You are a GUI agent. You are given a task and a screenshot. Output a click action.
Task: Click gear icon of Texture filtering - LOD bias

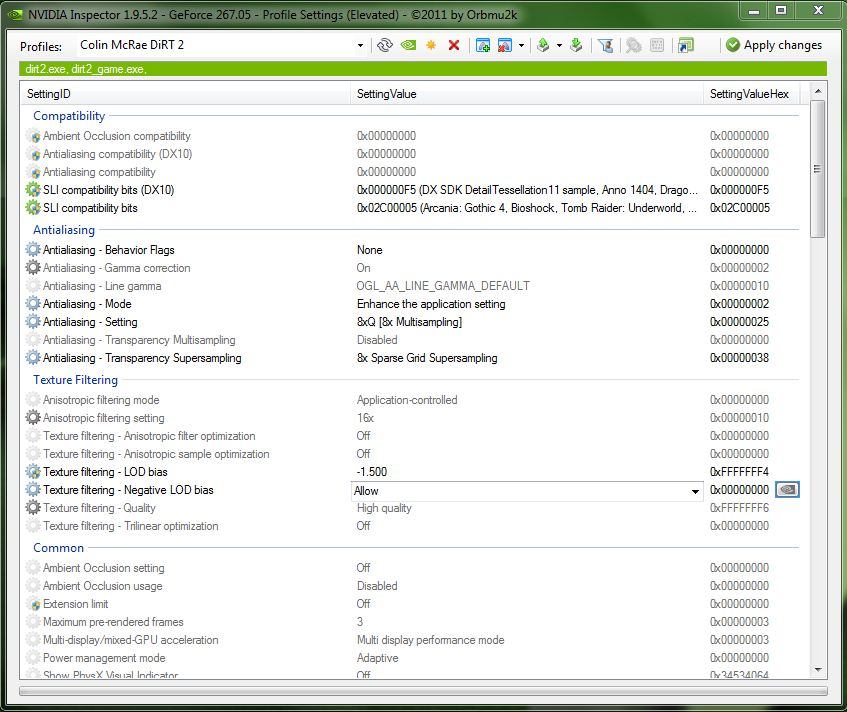33,472
